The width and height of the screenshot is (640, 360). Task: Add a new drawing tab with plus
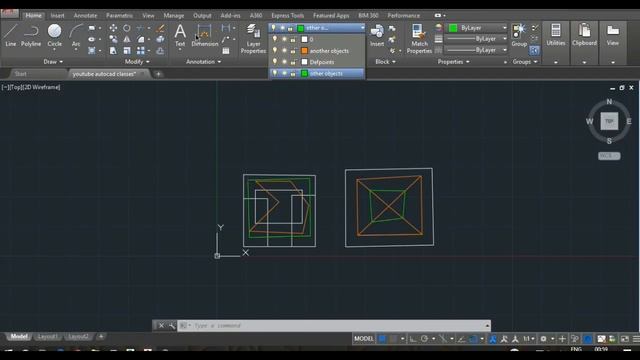point(158,74)
